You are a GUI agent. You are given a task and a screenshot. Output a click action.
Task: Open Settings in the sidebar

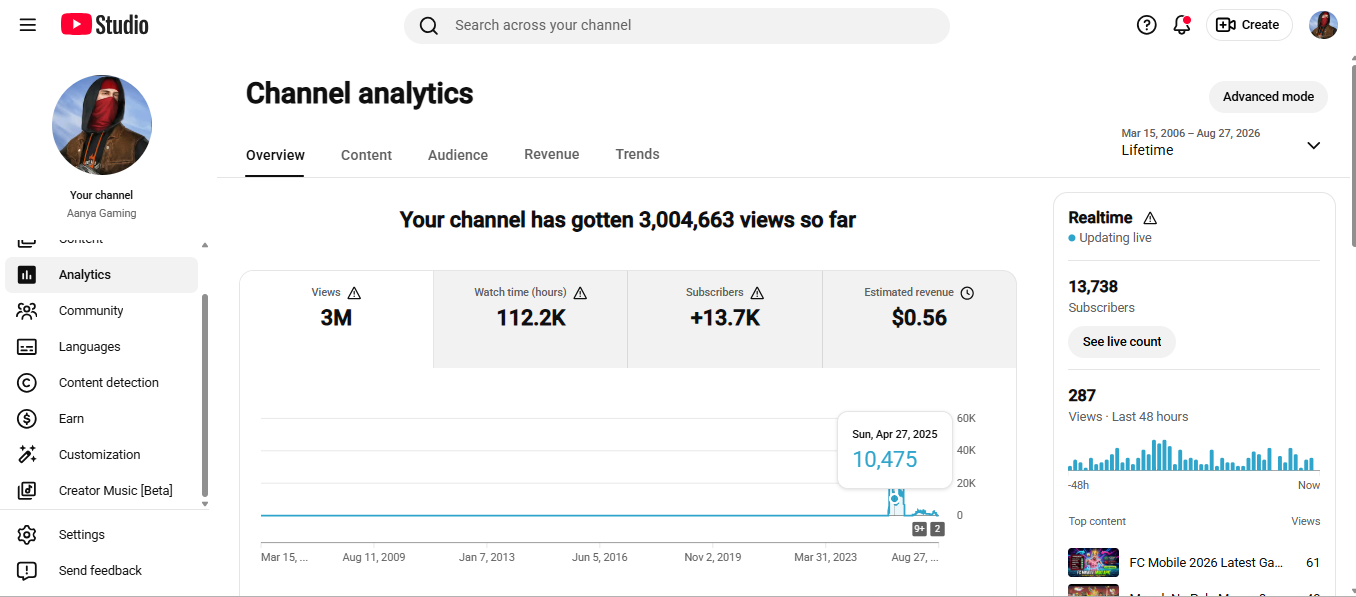click(101, 535)
